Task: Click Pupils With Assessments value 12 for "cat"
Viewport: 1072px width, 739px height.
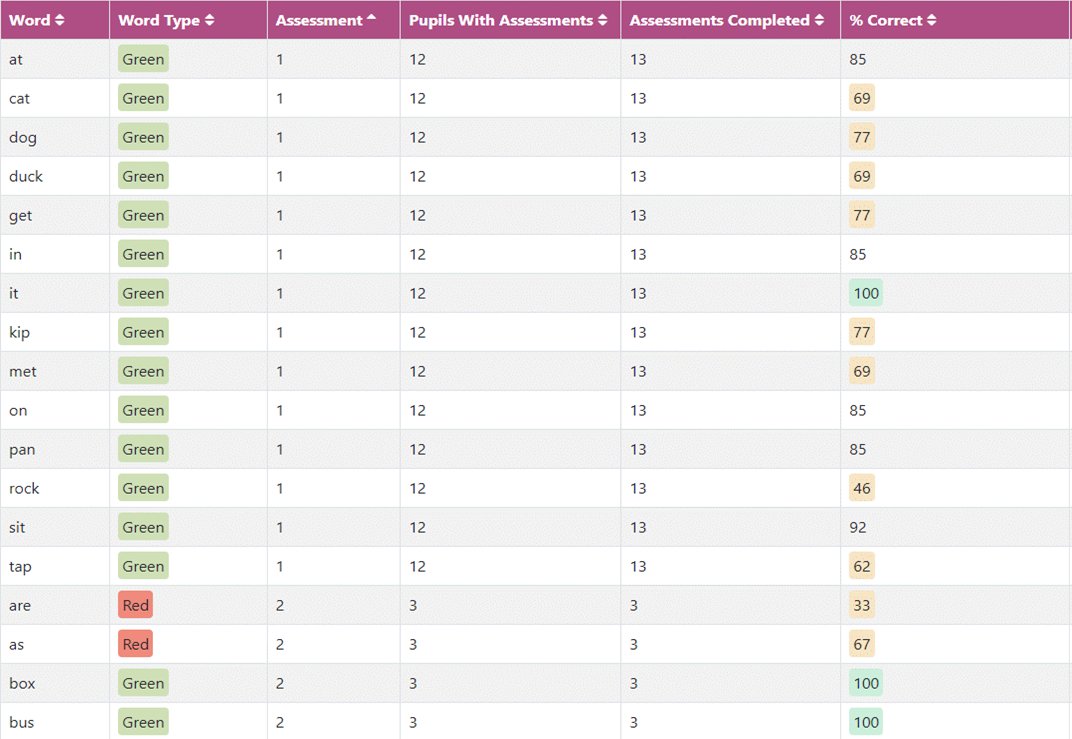Action: coord(418,98)
